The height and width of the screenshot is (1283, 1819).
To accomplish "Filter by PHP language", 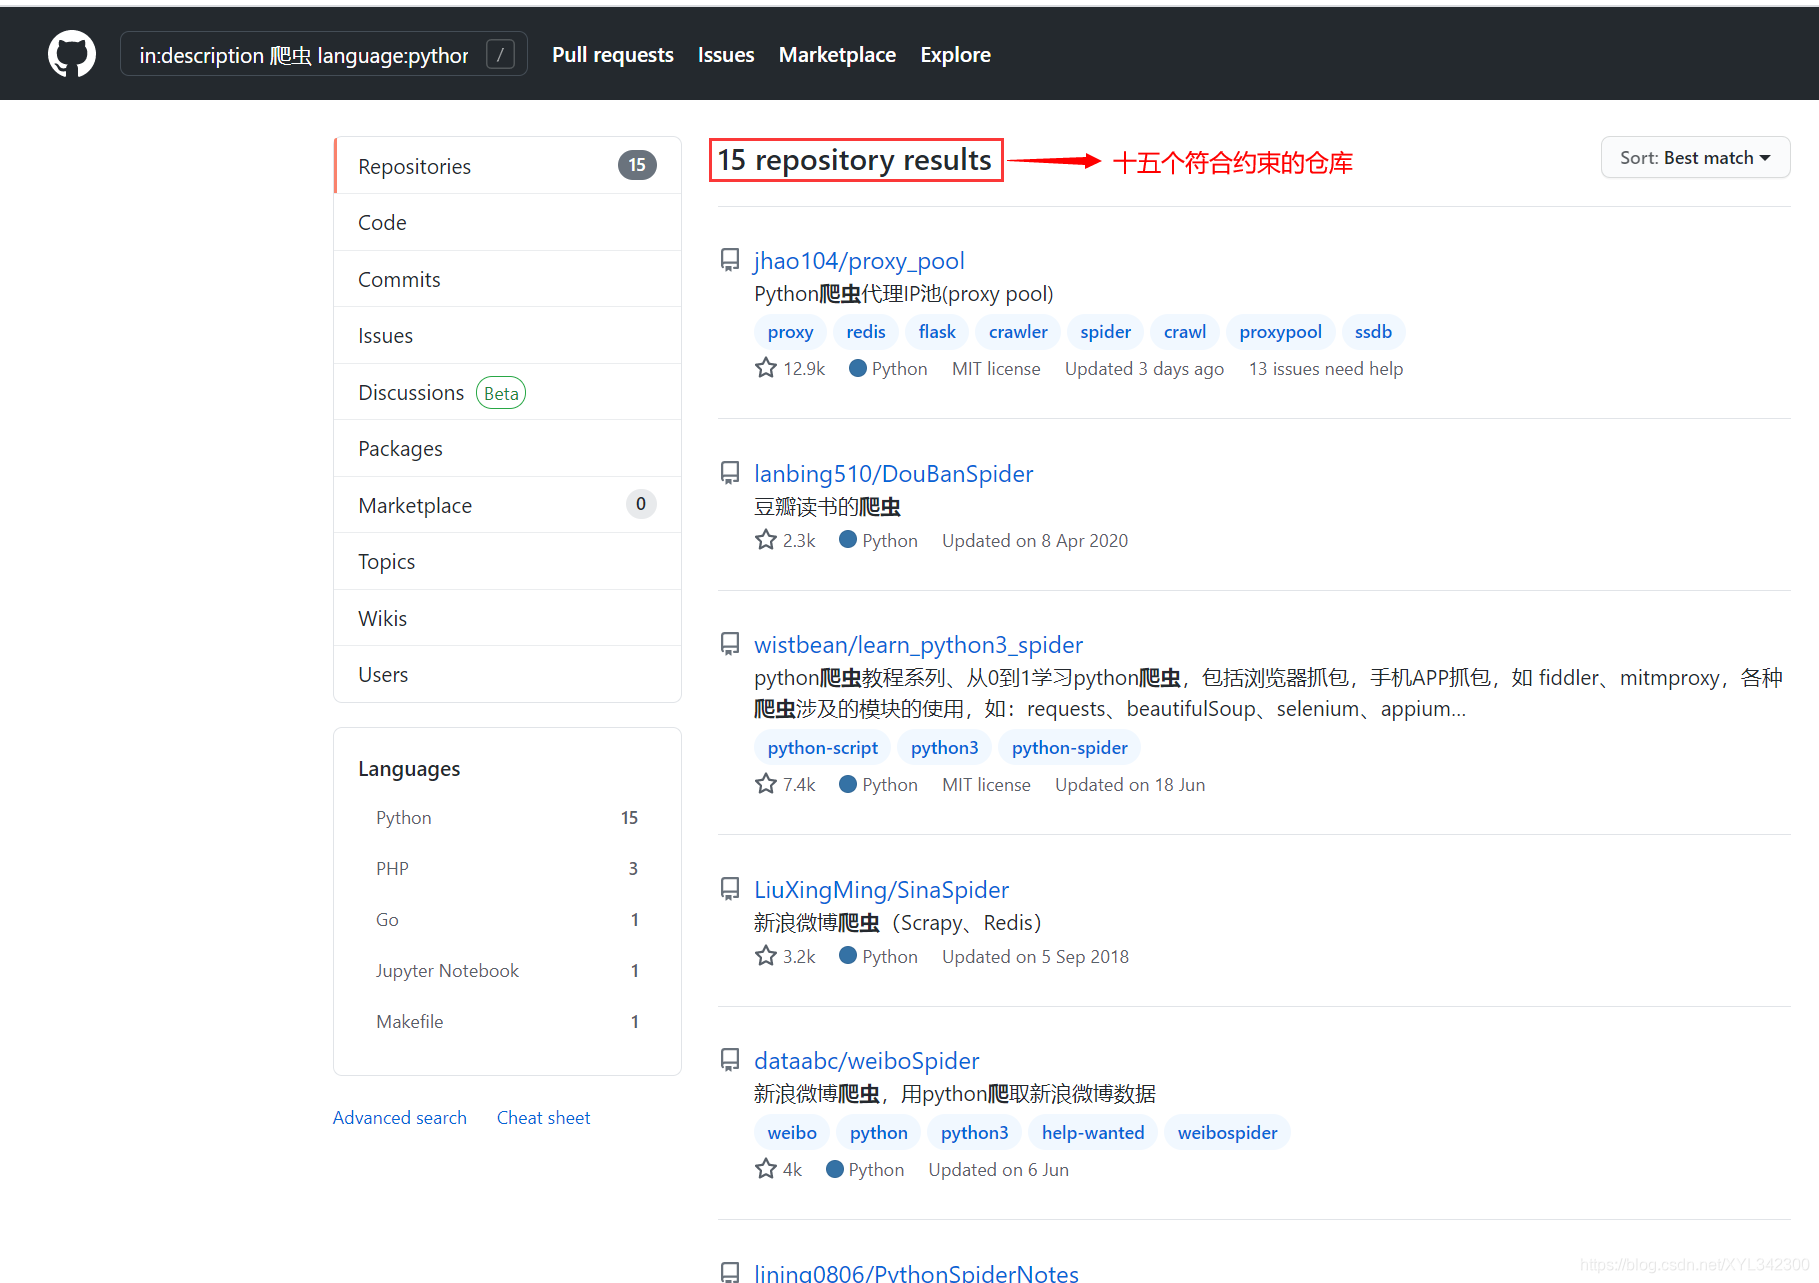I will click(506, 868).
